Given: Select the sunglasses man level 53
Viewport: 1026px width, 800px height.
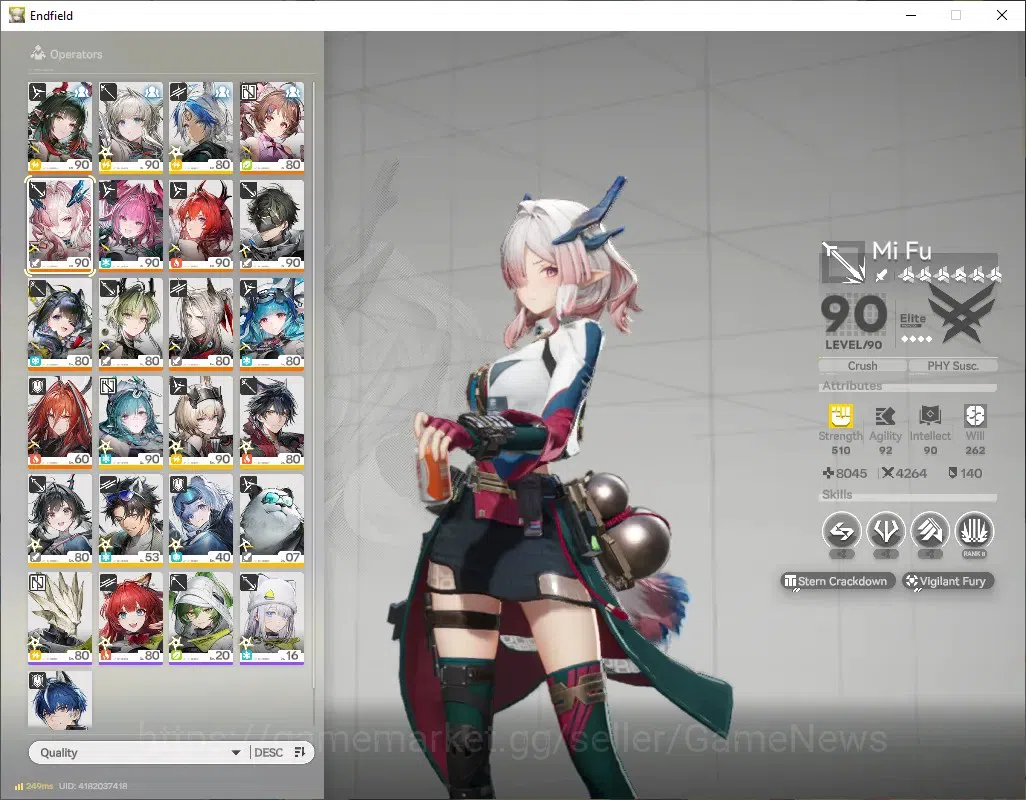Looking at the screenshot, I should pyautogui.click(x=131, y=519).
